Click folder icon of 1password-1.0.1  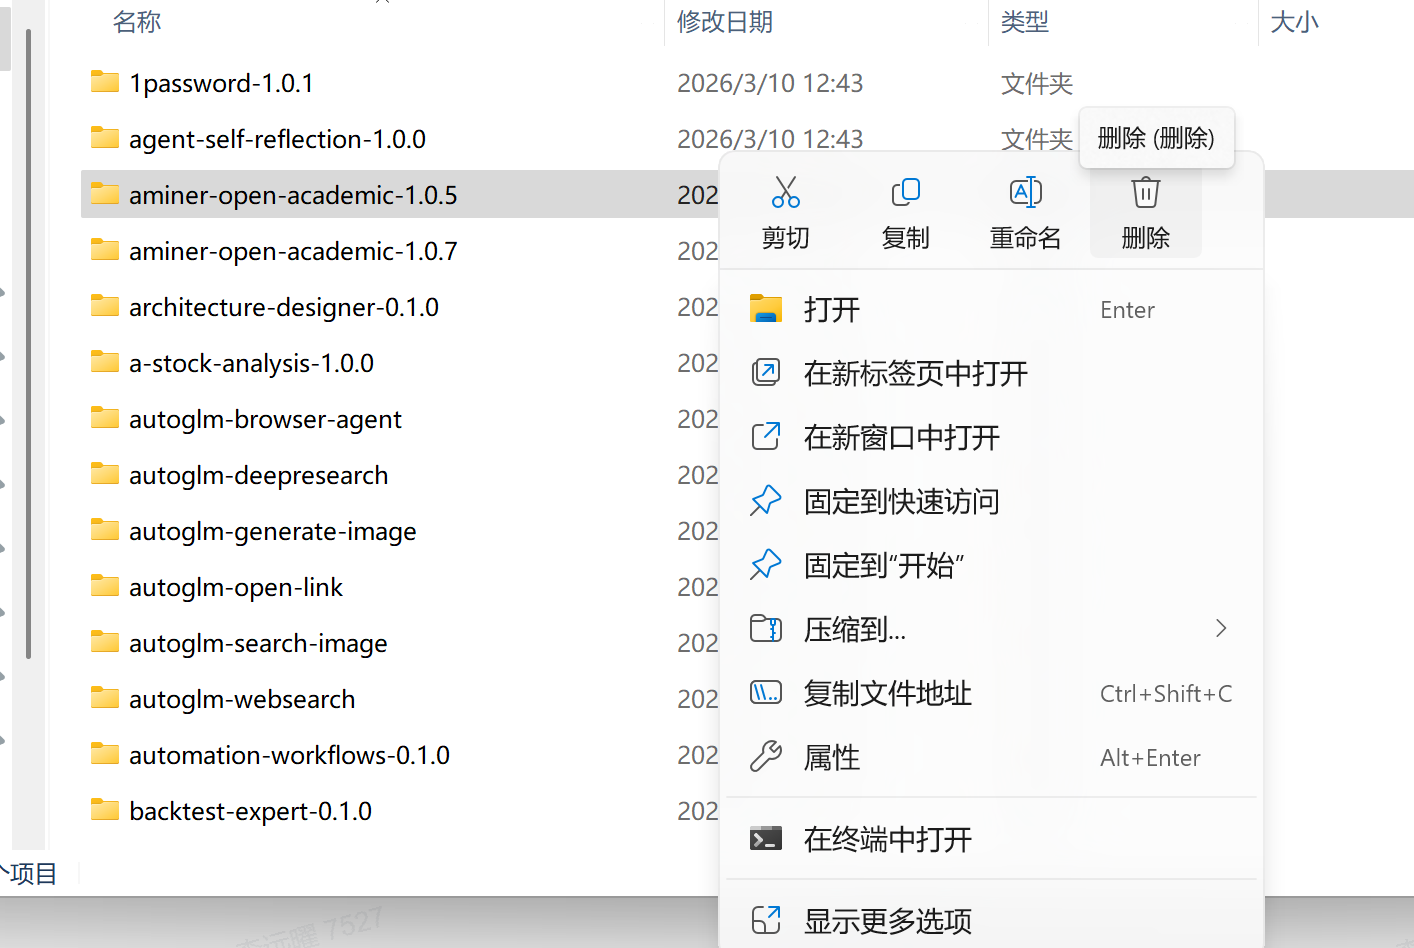[105, 81]
